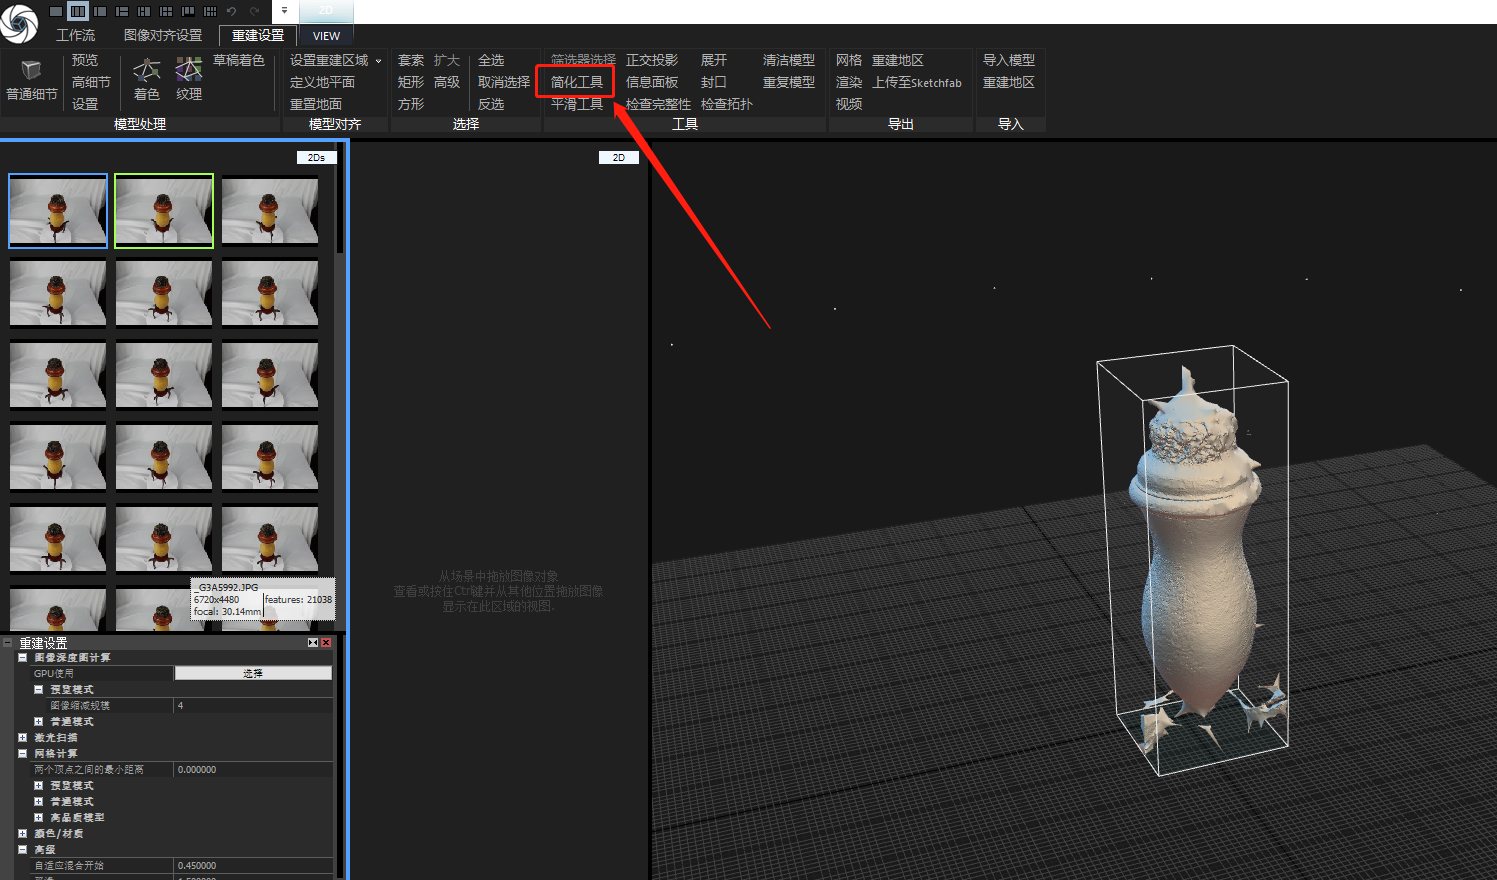The image size is (1497, 880).
Task: Click 反选 to invert selection
Action: tap(491, 104)
